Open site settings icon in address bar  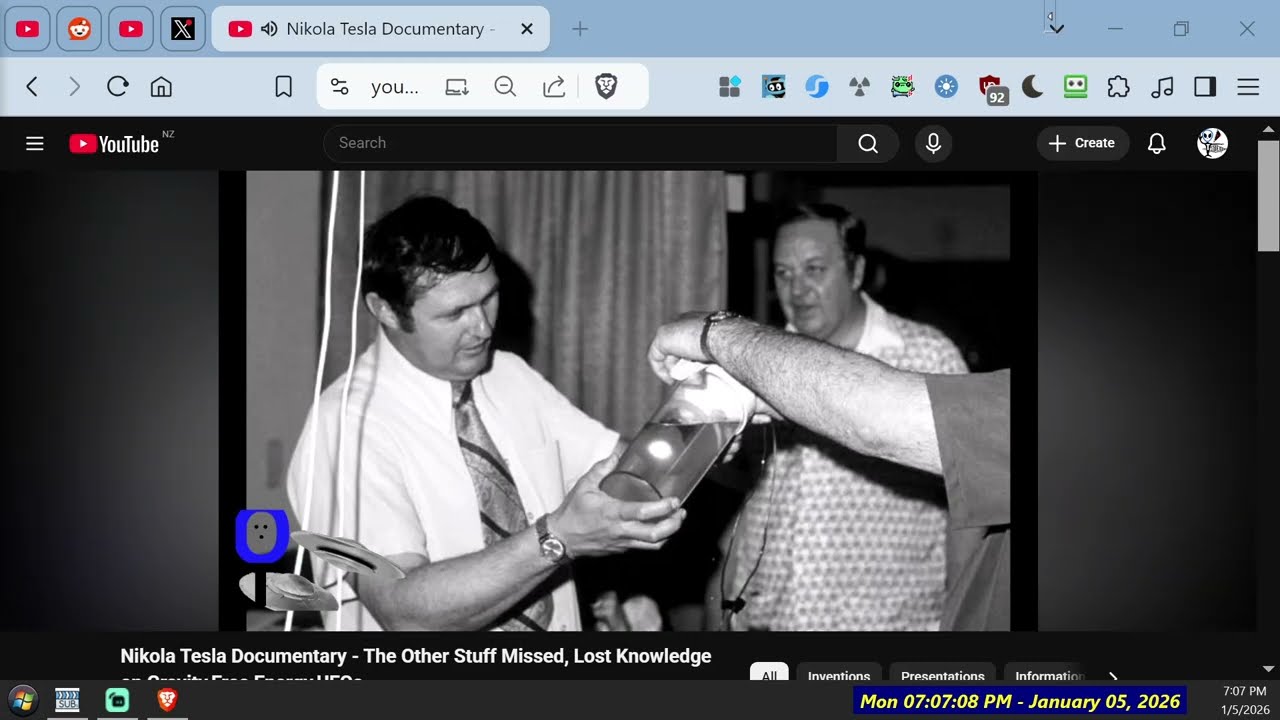340,87
